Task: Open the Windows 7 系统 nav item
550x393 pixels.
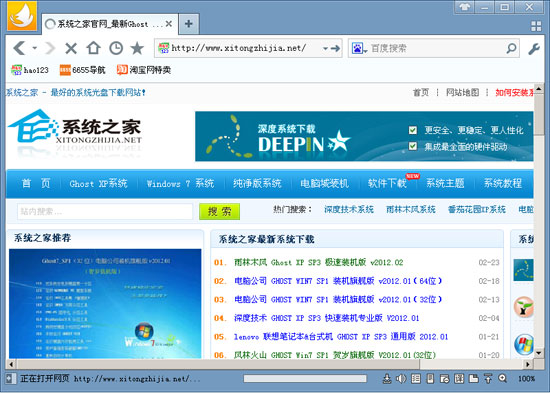Action: tap(180, 183)
